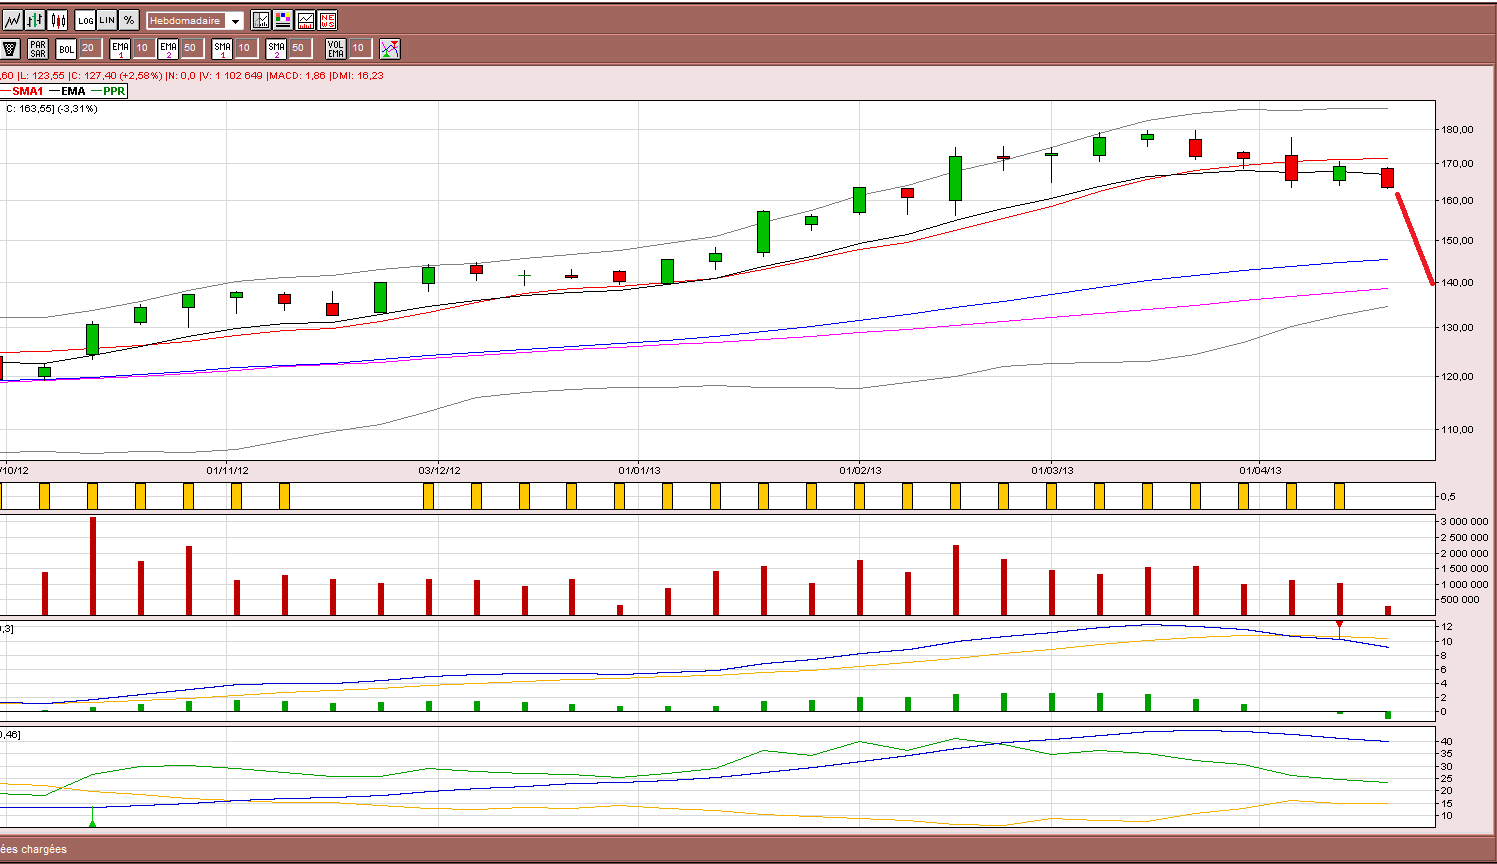Switch to bar chart (OHLC) display
1497x864 pixels.
coord(35,20)
